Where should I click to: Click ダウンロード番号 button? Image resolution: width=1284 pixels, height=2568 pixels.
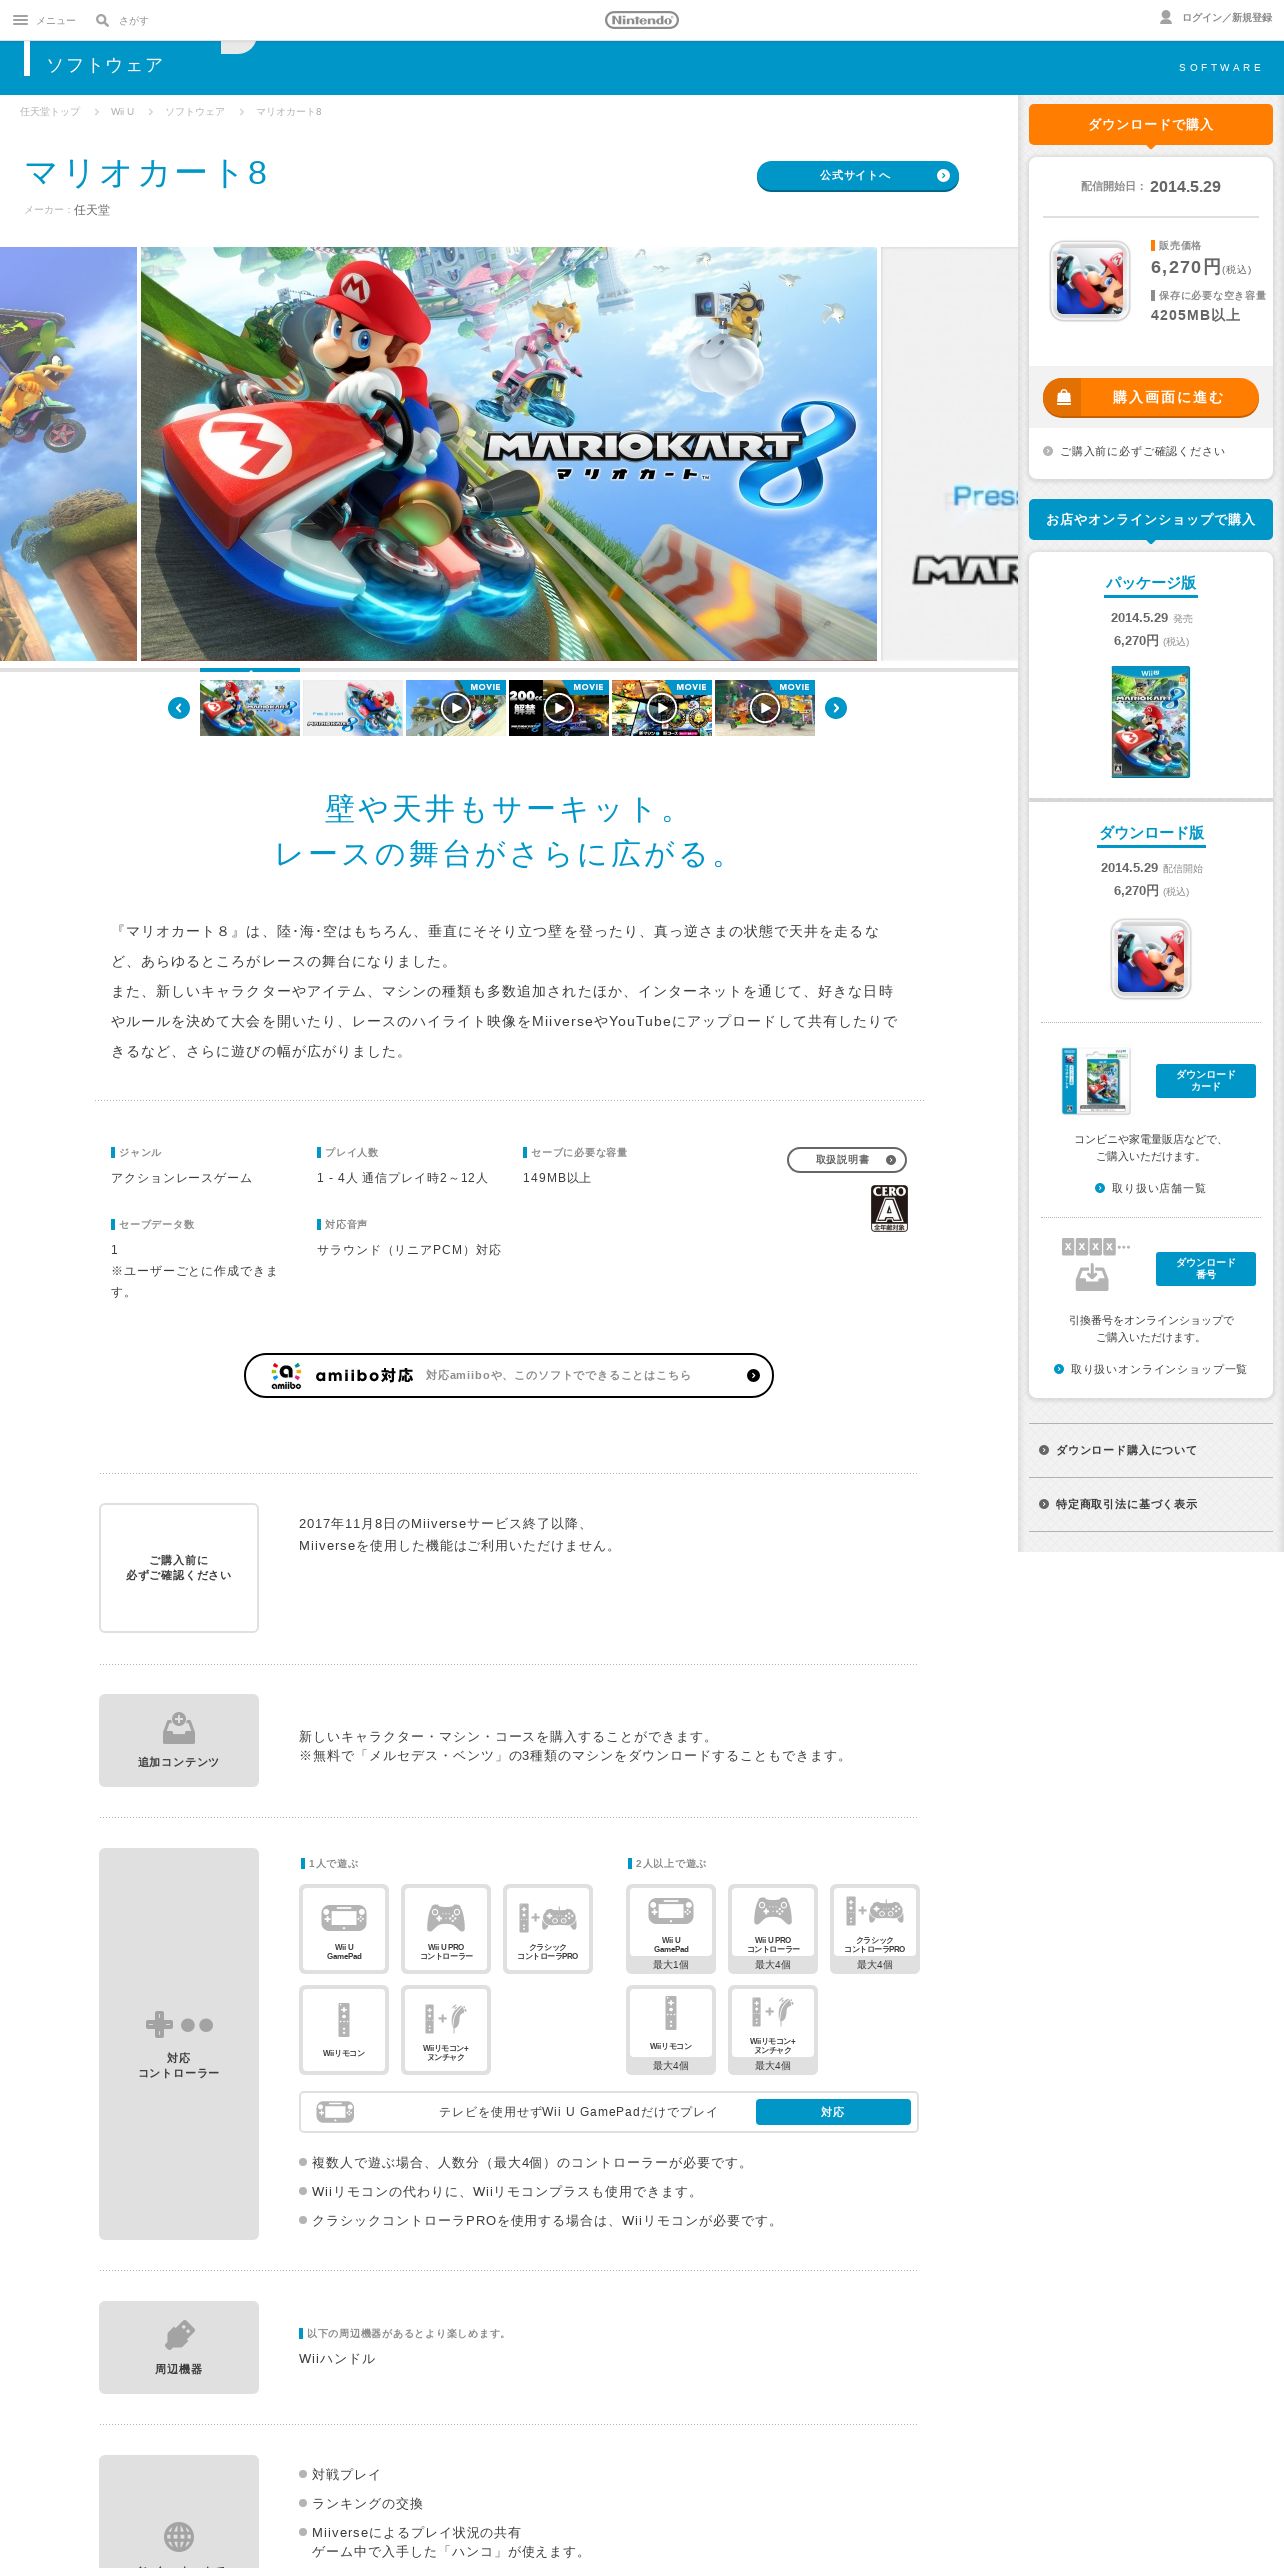(1206, 1269)
